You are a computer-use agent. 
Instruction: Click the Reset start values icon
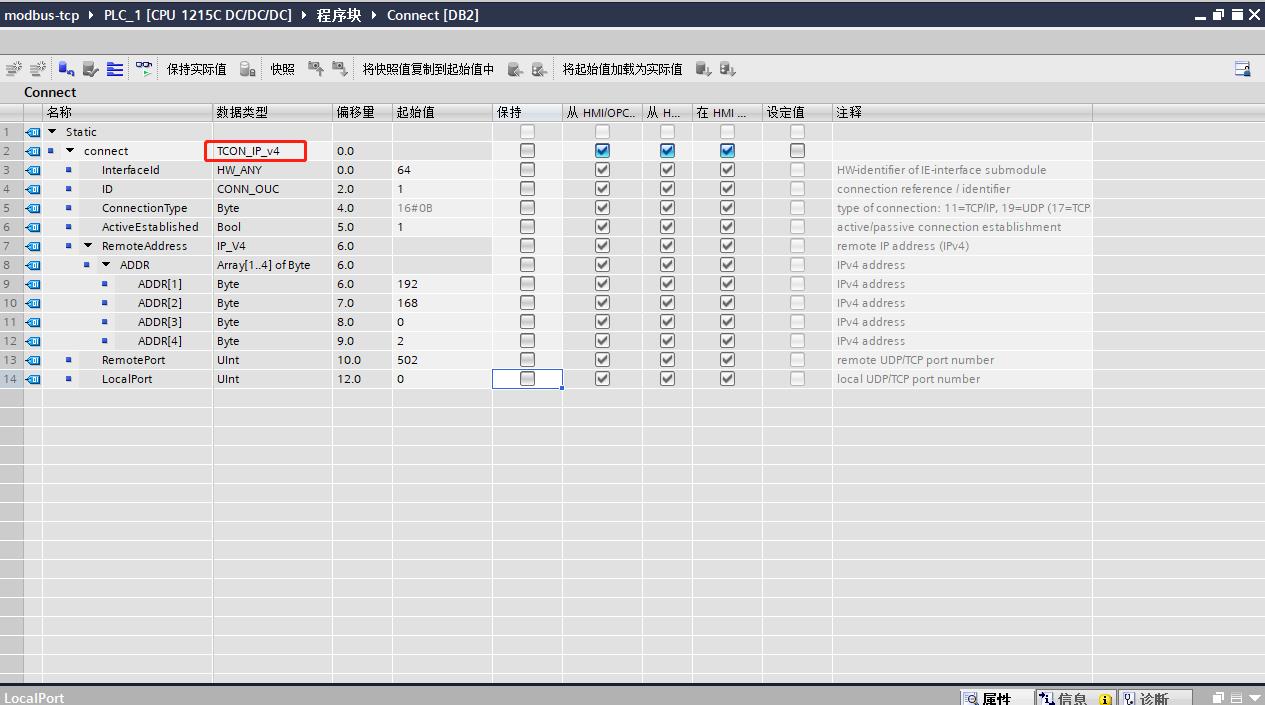tap(66, 69)
